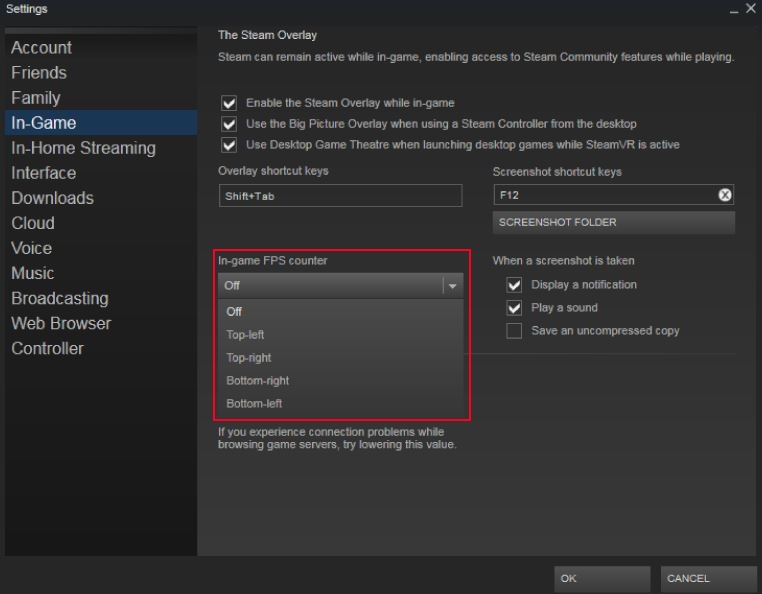762x594 pixels.
Task: Go to In-Home Streaming settings
Action: [x=101, y=148]
